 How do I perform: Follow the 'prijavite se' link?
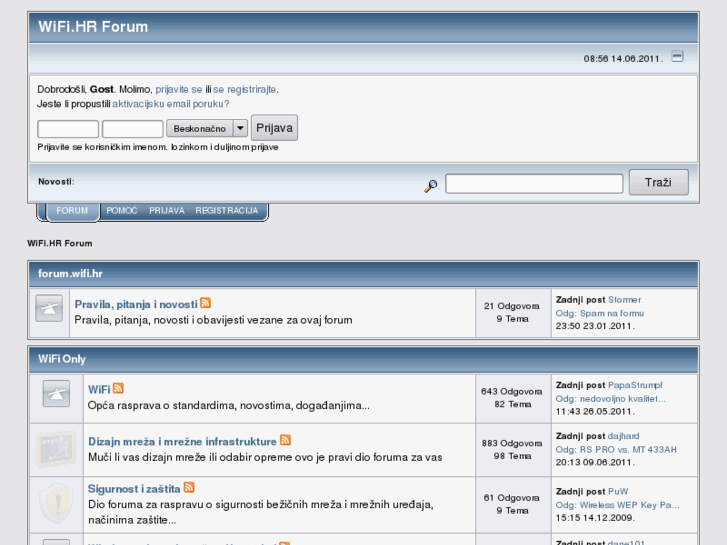179,89
